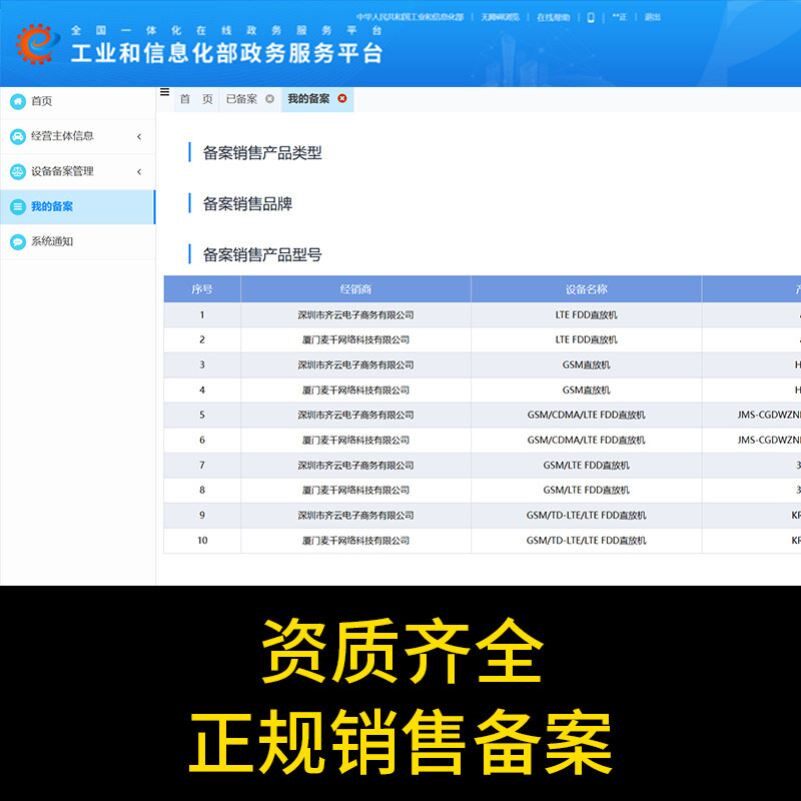Click GSM/TD-LTE/LTE FDD直放机 in row 10
This screenshot has height=801, width=801.
point(586,540)
